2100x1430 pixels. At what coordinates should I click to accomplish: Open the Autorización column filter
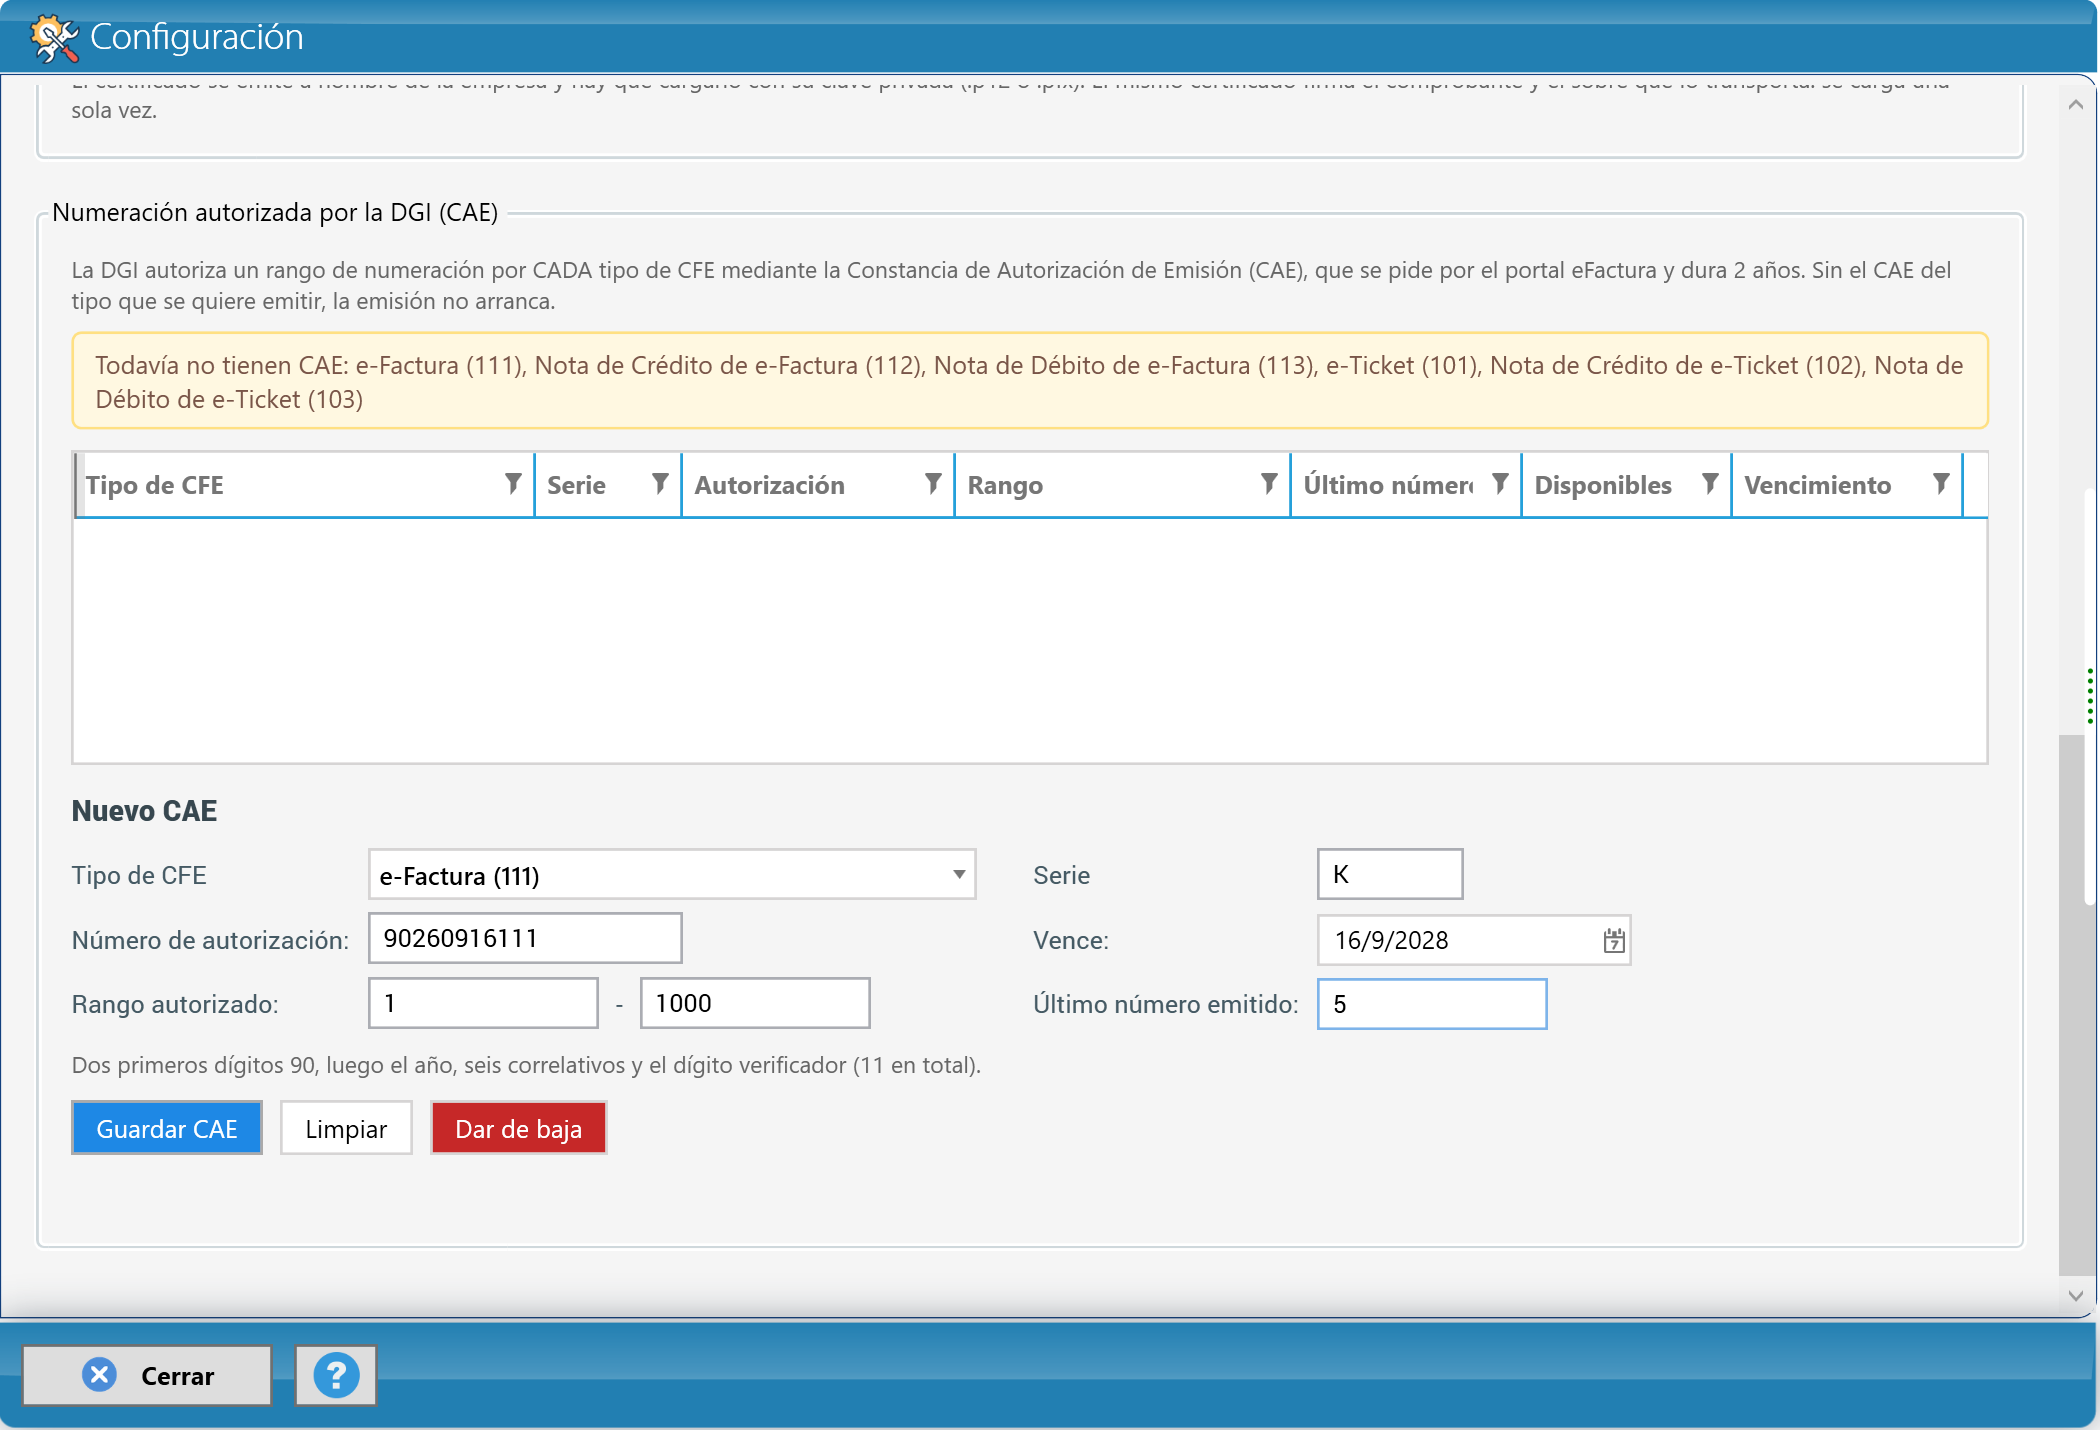[933, 484]
